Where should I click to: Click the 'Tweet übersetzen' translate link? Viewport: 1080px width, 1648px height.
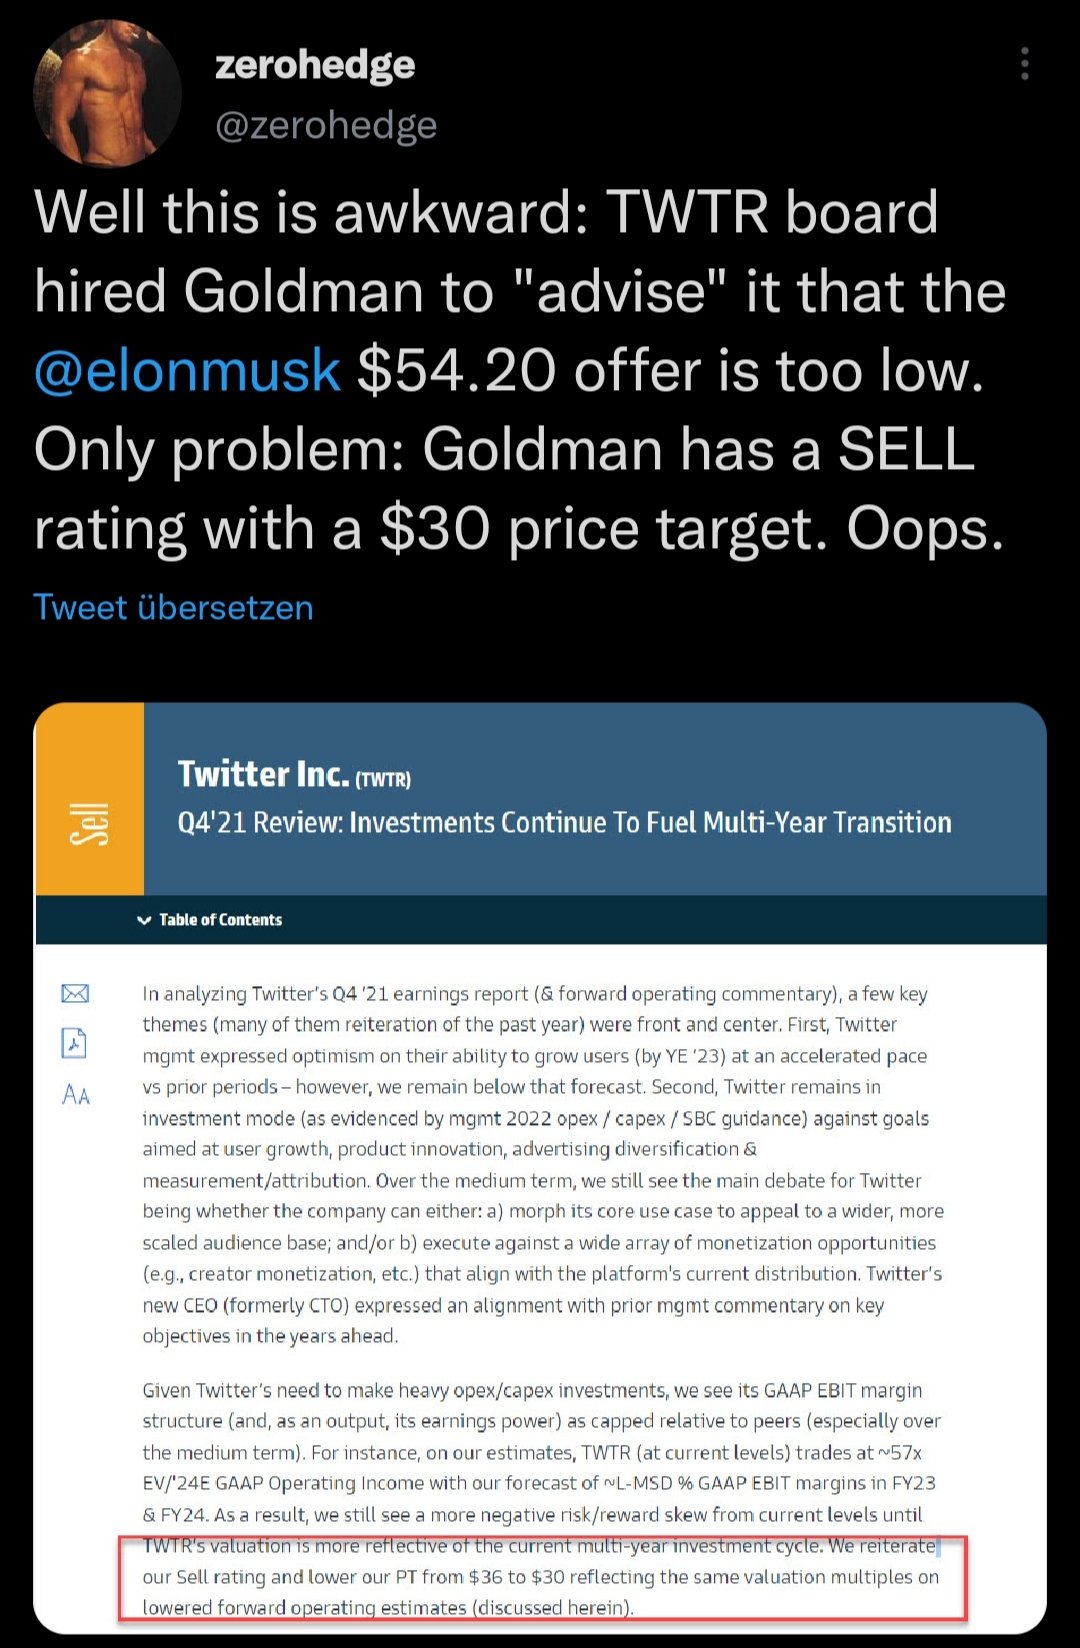coord(173,608)
